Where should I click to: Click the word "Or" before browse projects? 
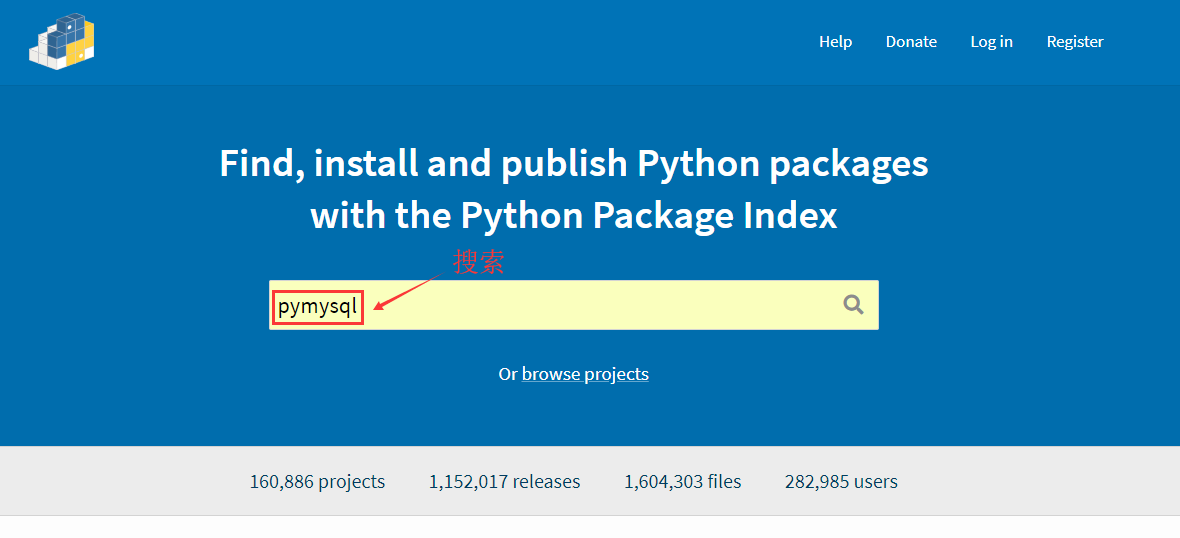pyautogui.click(x=508, y=374)
